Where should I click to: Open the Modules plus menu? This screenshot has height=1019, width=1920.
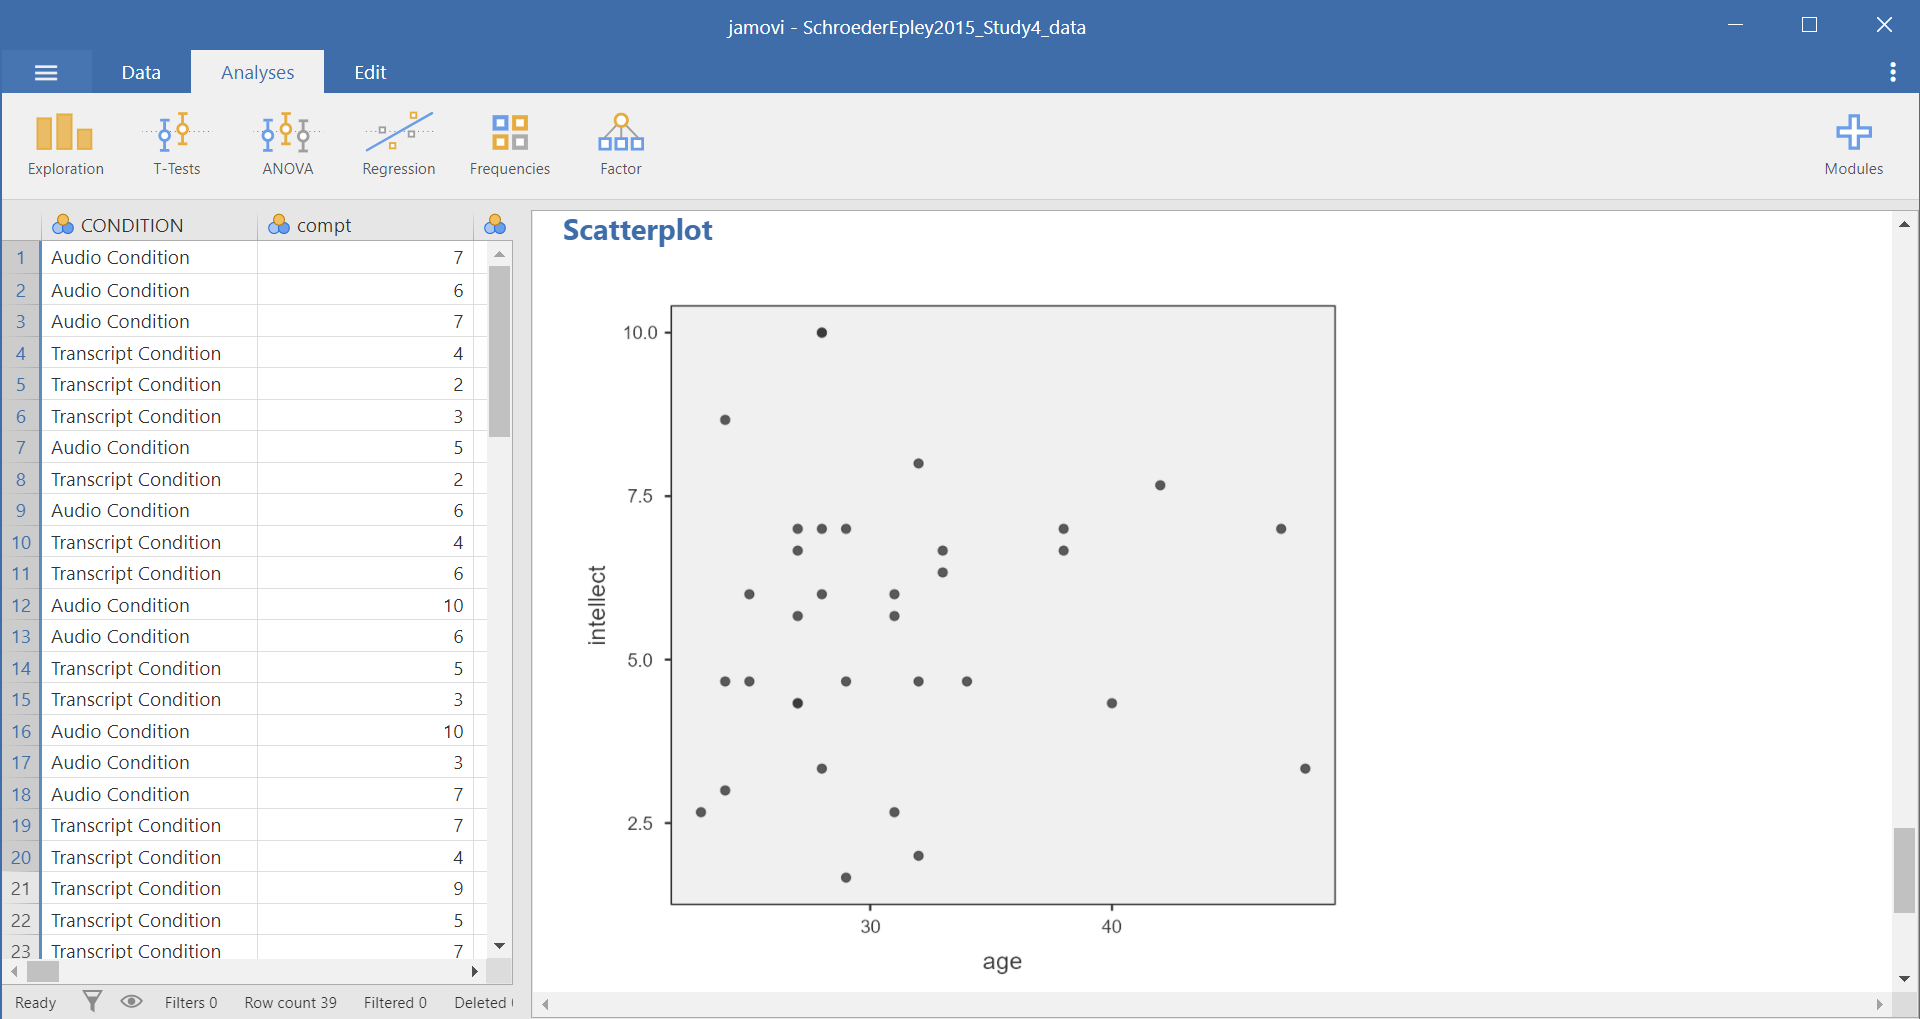point(1853,145)
